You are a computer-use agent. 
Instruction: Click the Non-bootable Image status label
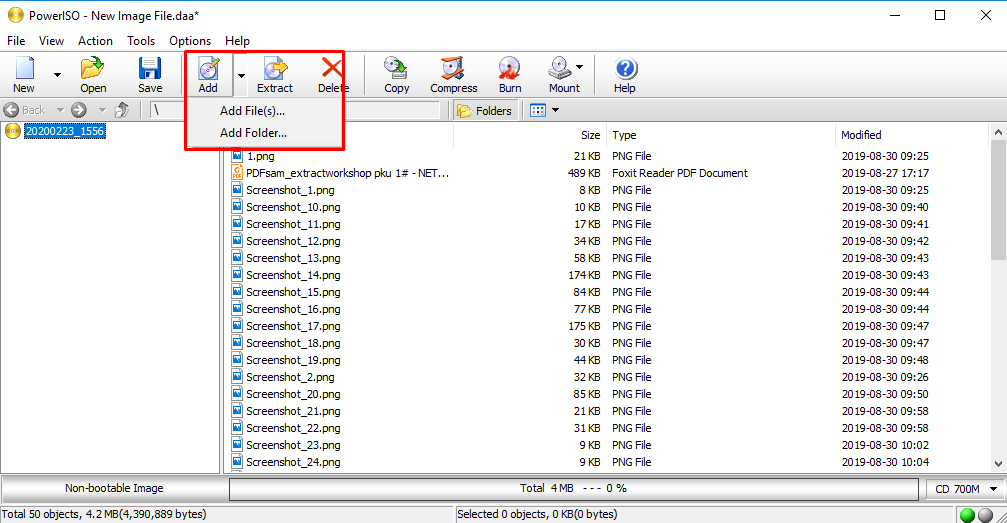pyautogui.click(x=114, y=488)
